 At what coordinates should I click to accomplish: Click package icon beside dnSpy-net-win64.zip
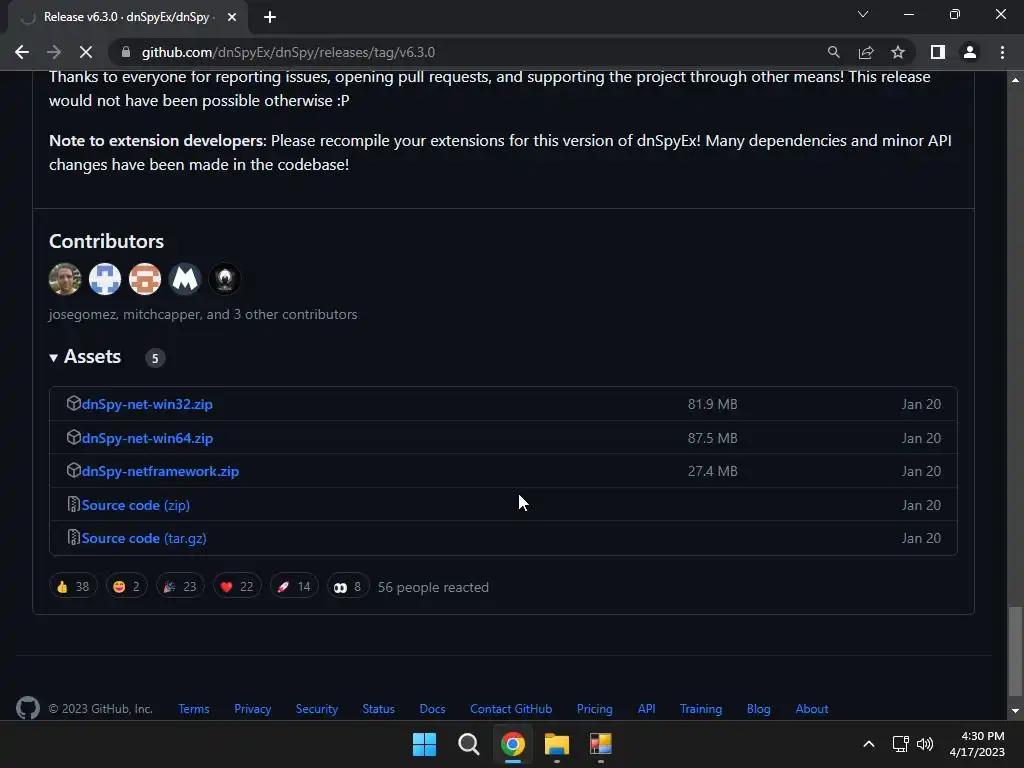coord(74,437)
